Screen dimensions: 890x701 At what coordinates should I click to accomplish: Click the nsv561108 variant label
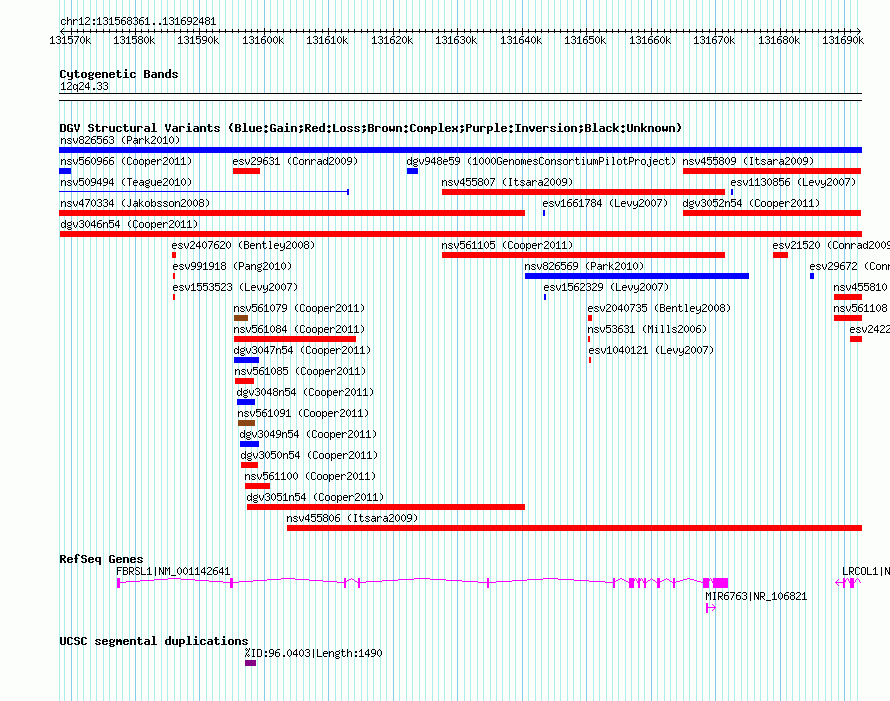coord(860,308)
